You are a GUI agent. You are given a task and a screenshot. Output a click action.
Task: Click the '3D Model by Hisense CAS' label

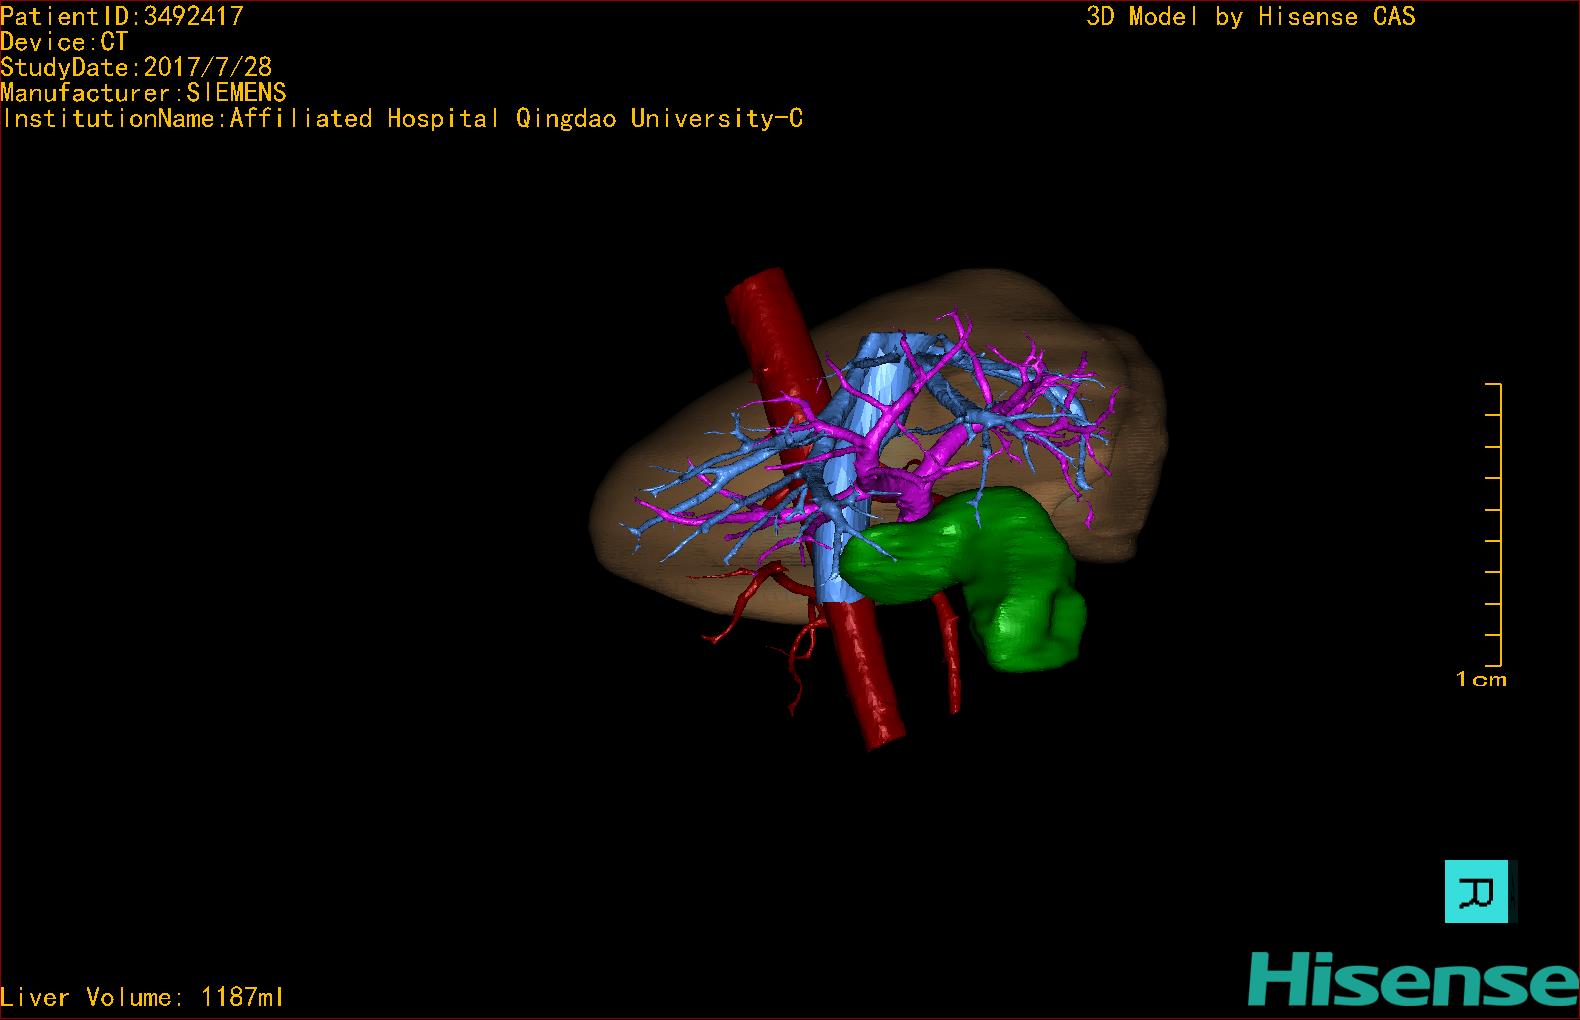coord(1251,16)
